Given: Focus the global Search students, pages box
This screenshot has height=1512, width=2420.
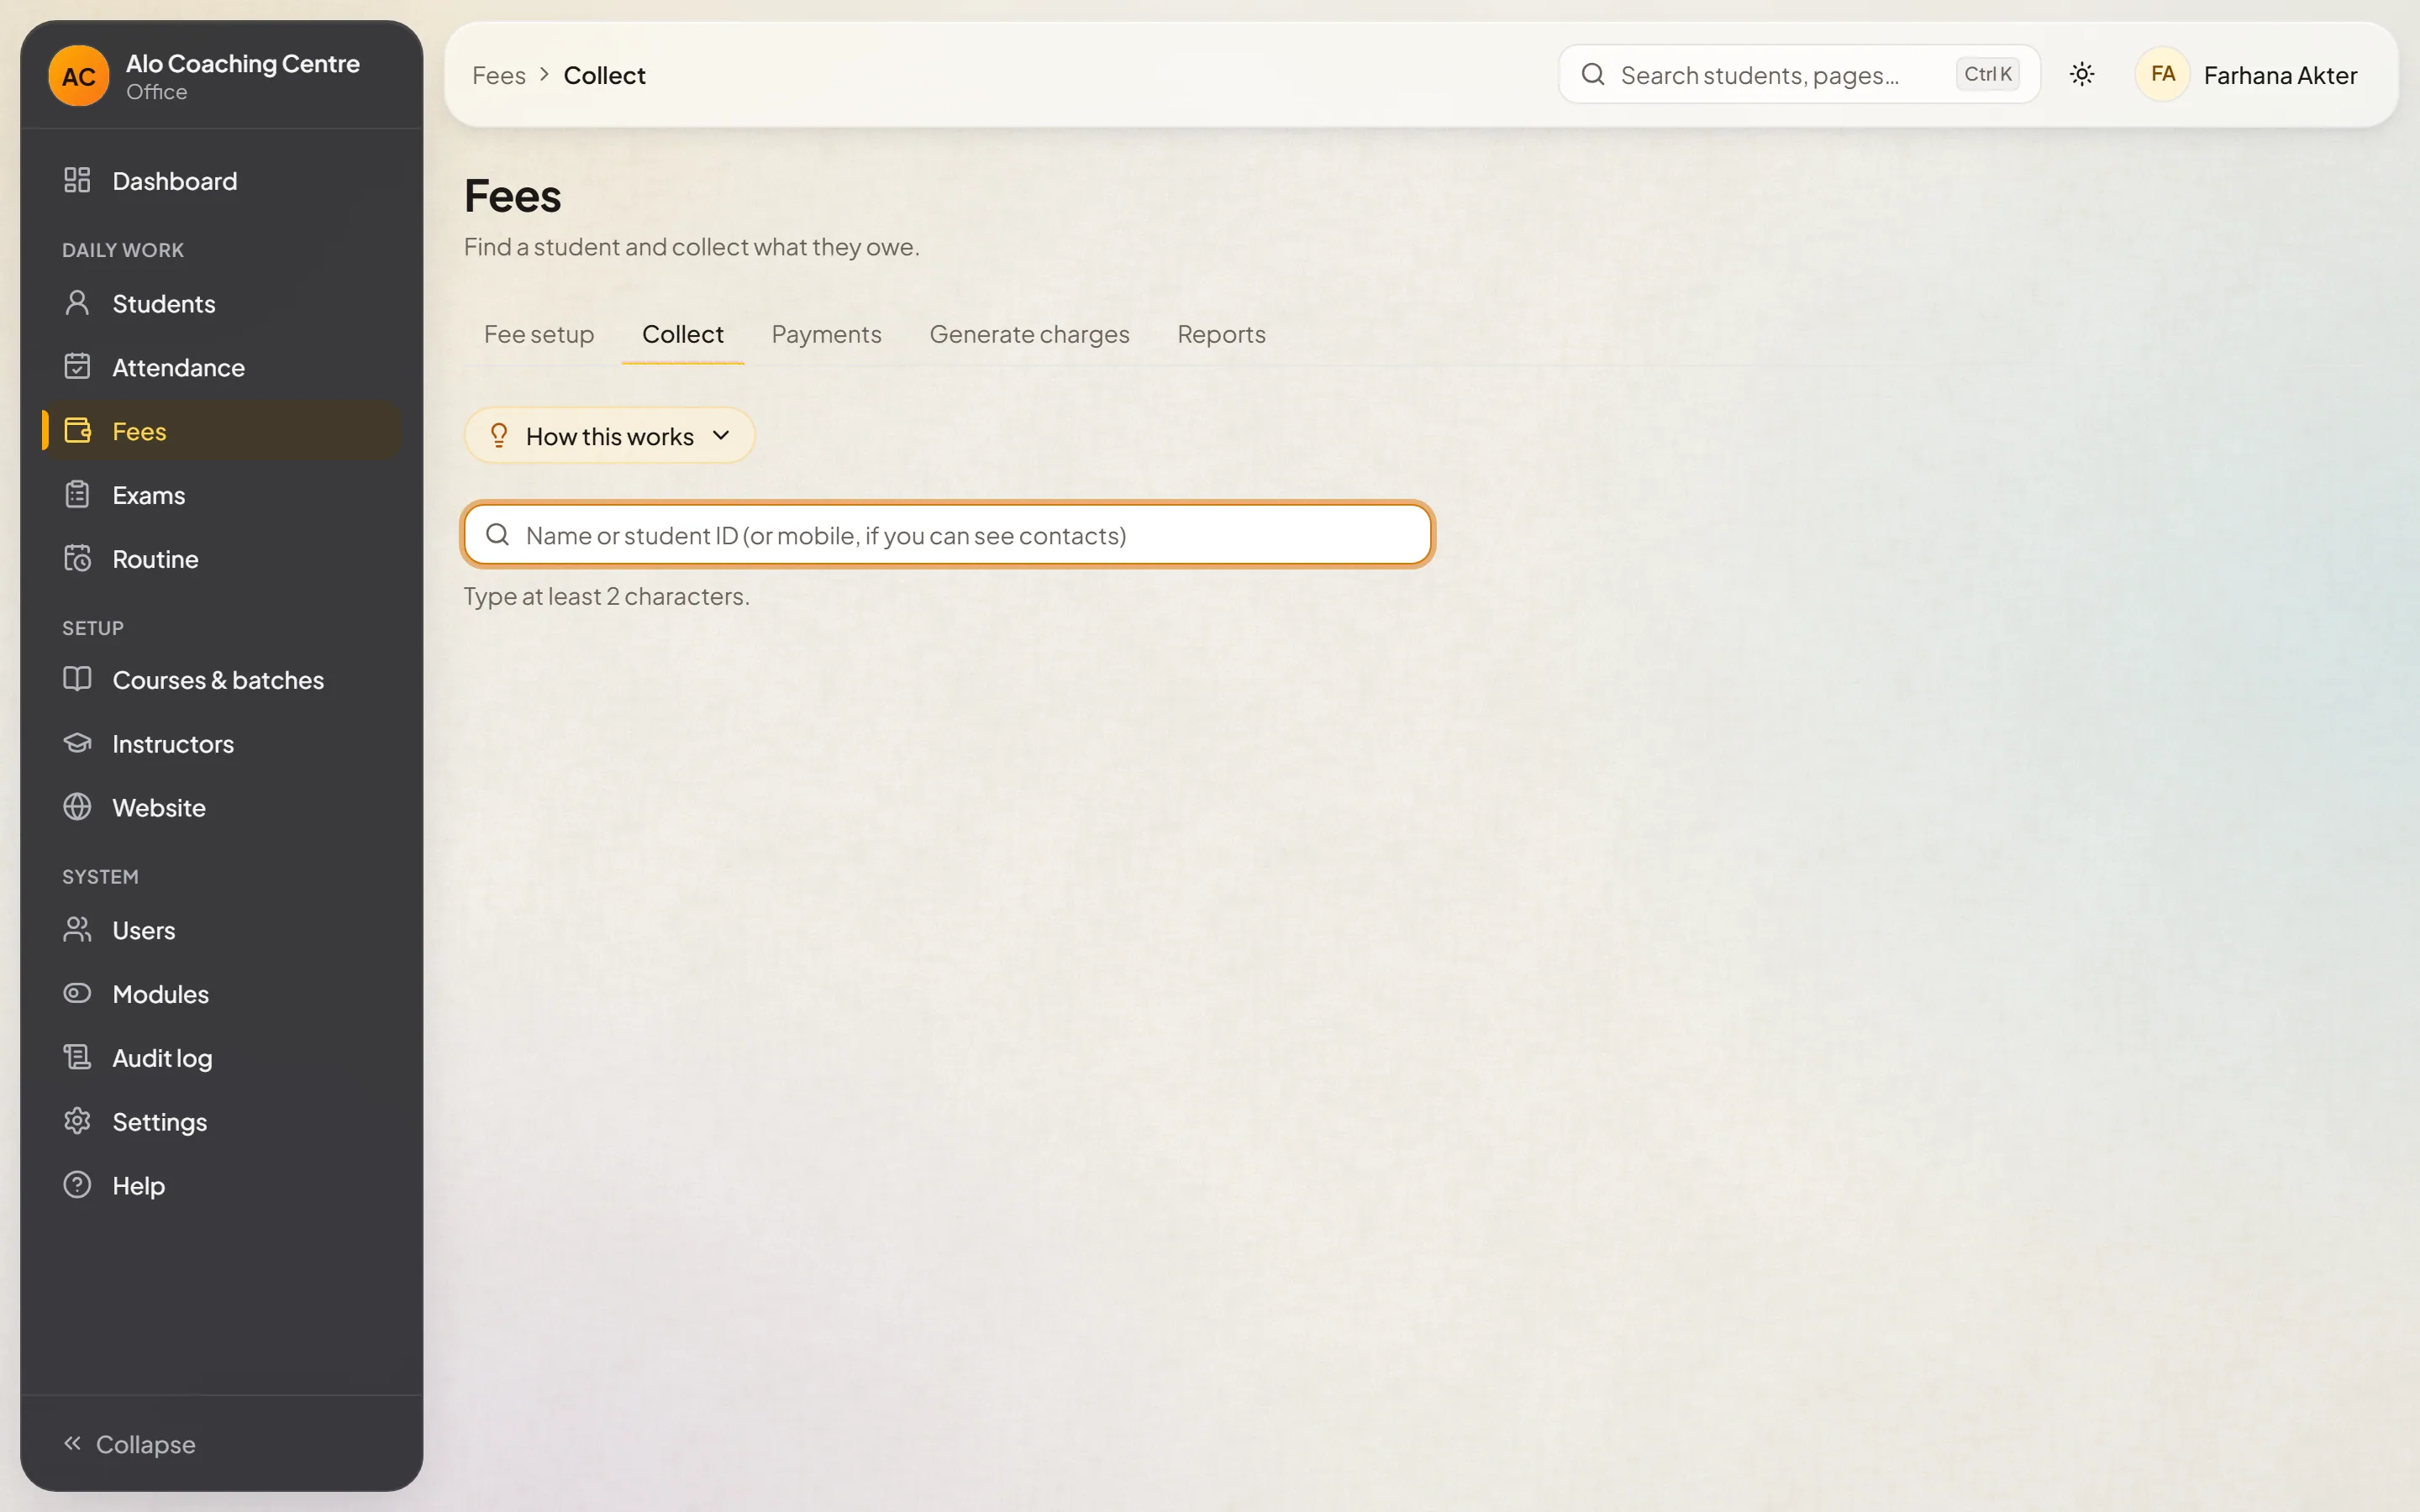Looking at the screenshot, I should click(x=1799, y=75).
